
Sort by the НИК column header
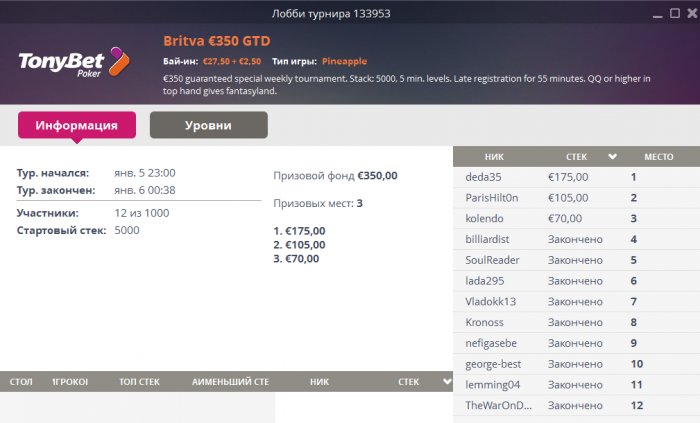494,157
